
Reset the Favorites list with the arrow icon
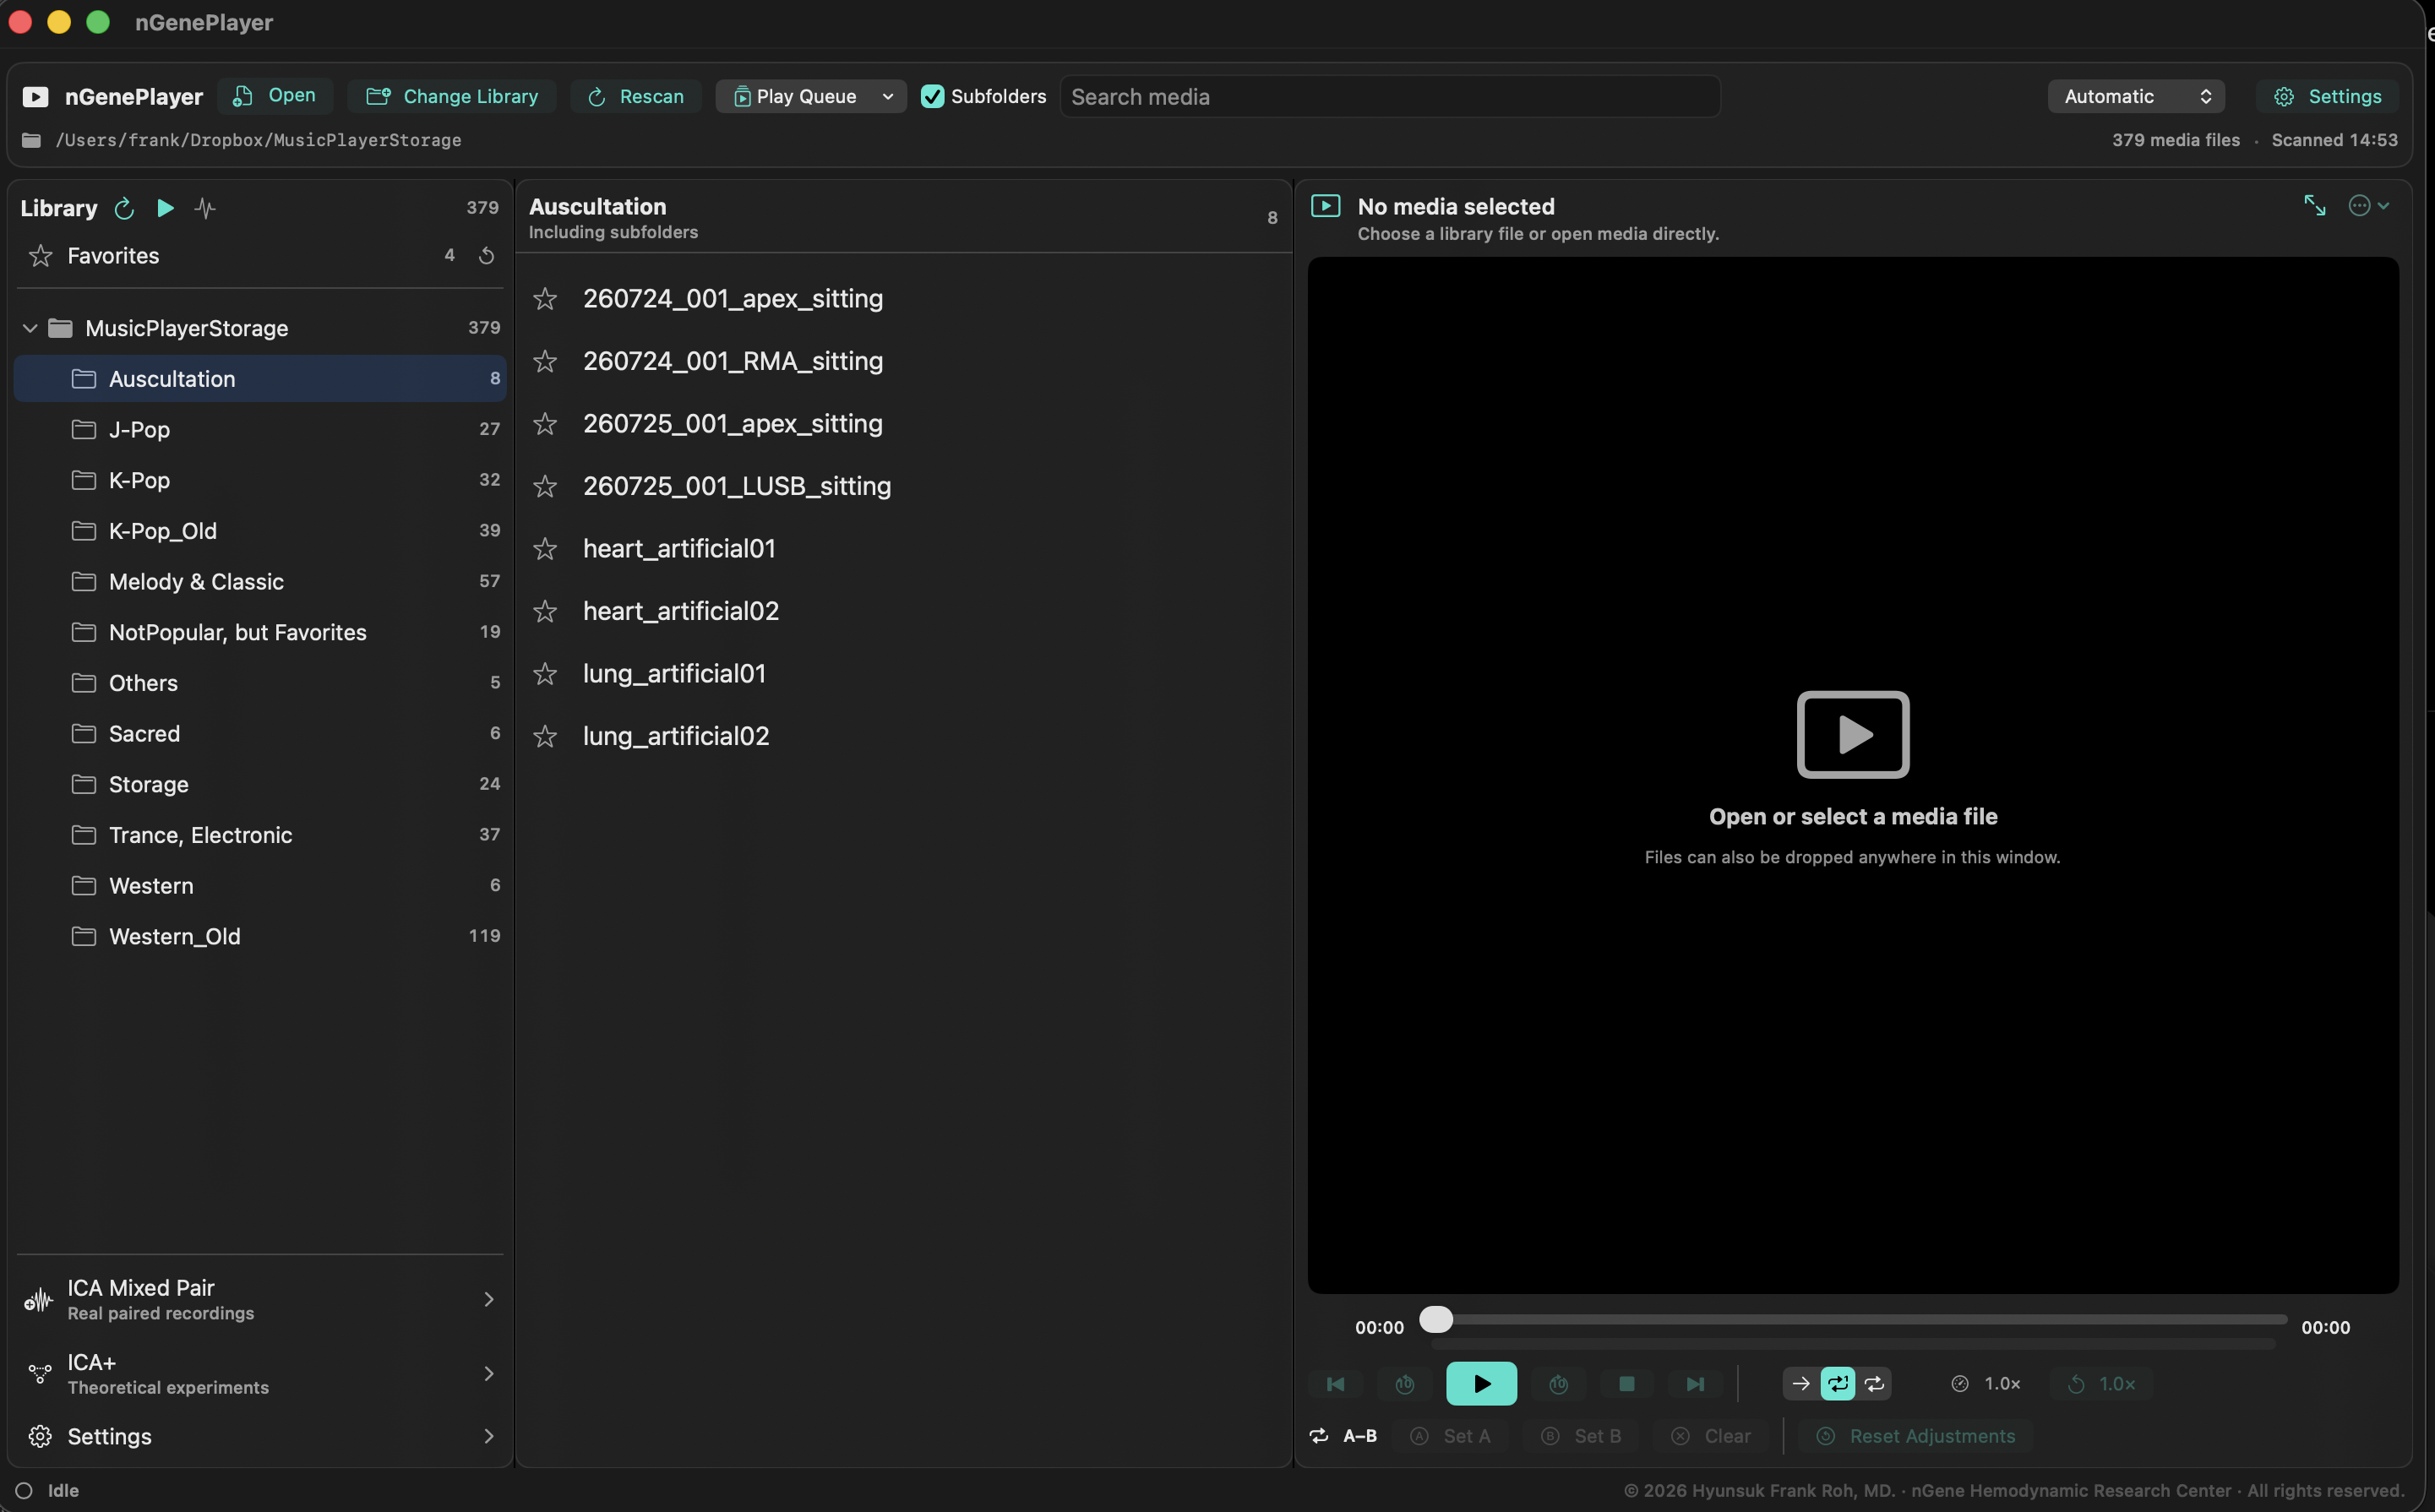point(487,256)
